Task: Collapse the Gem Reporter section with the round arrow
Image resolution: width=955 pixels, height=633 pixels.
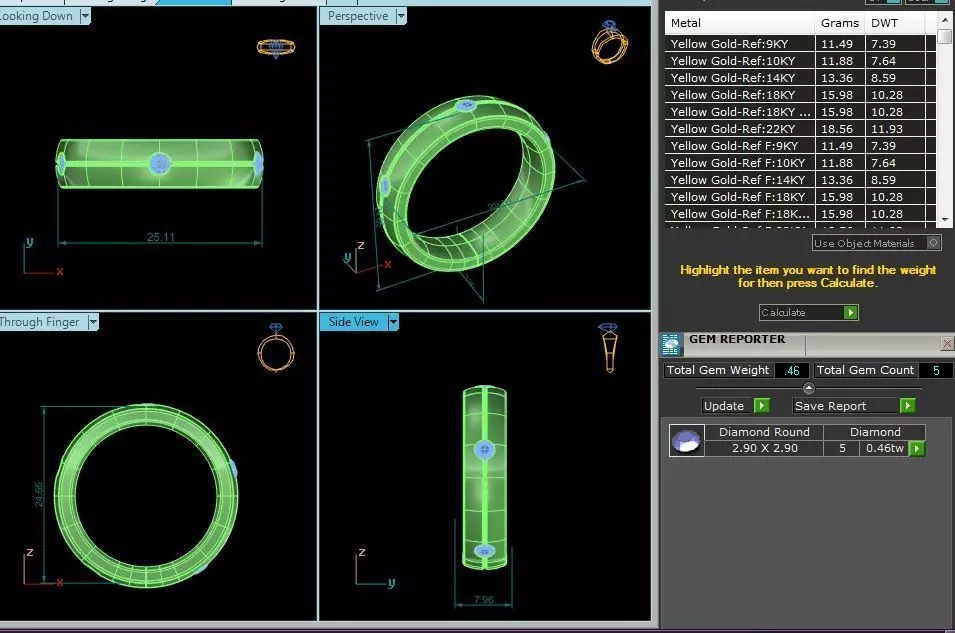Action: pyautogui.click(x=809, y=388)
